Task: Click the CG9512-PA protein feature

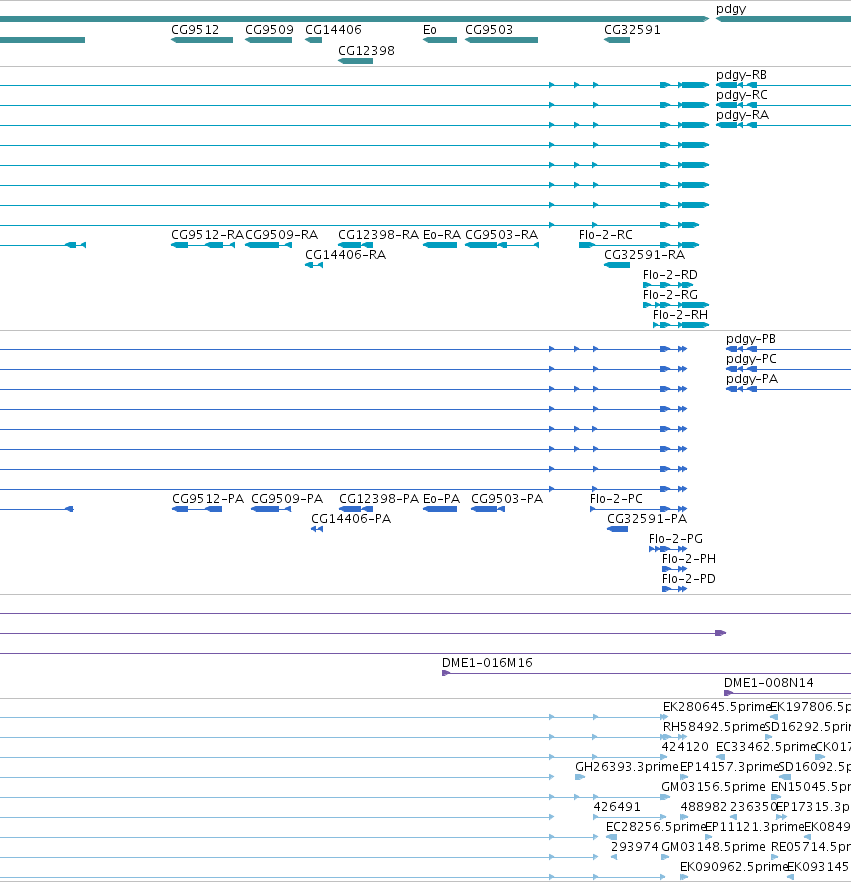Action: click(197, 509)
